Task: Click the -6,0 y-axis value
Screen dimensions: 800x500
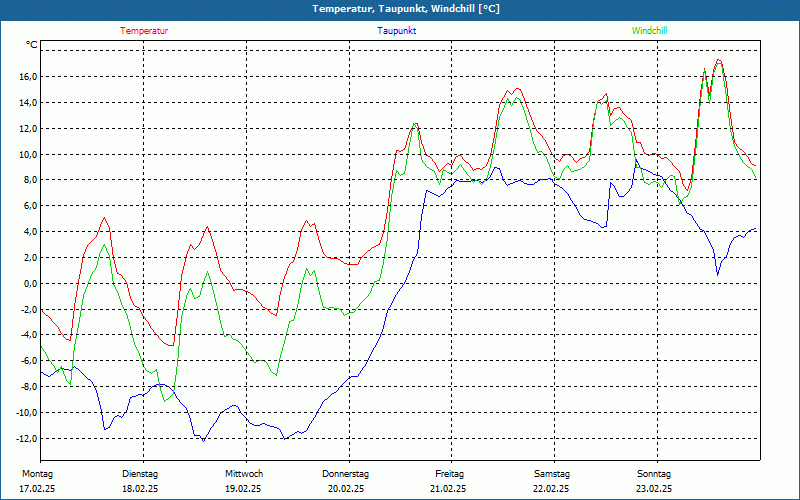Action: pos(28,361)
